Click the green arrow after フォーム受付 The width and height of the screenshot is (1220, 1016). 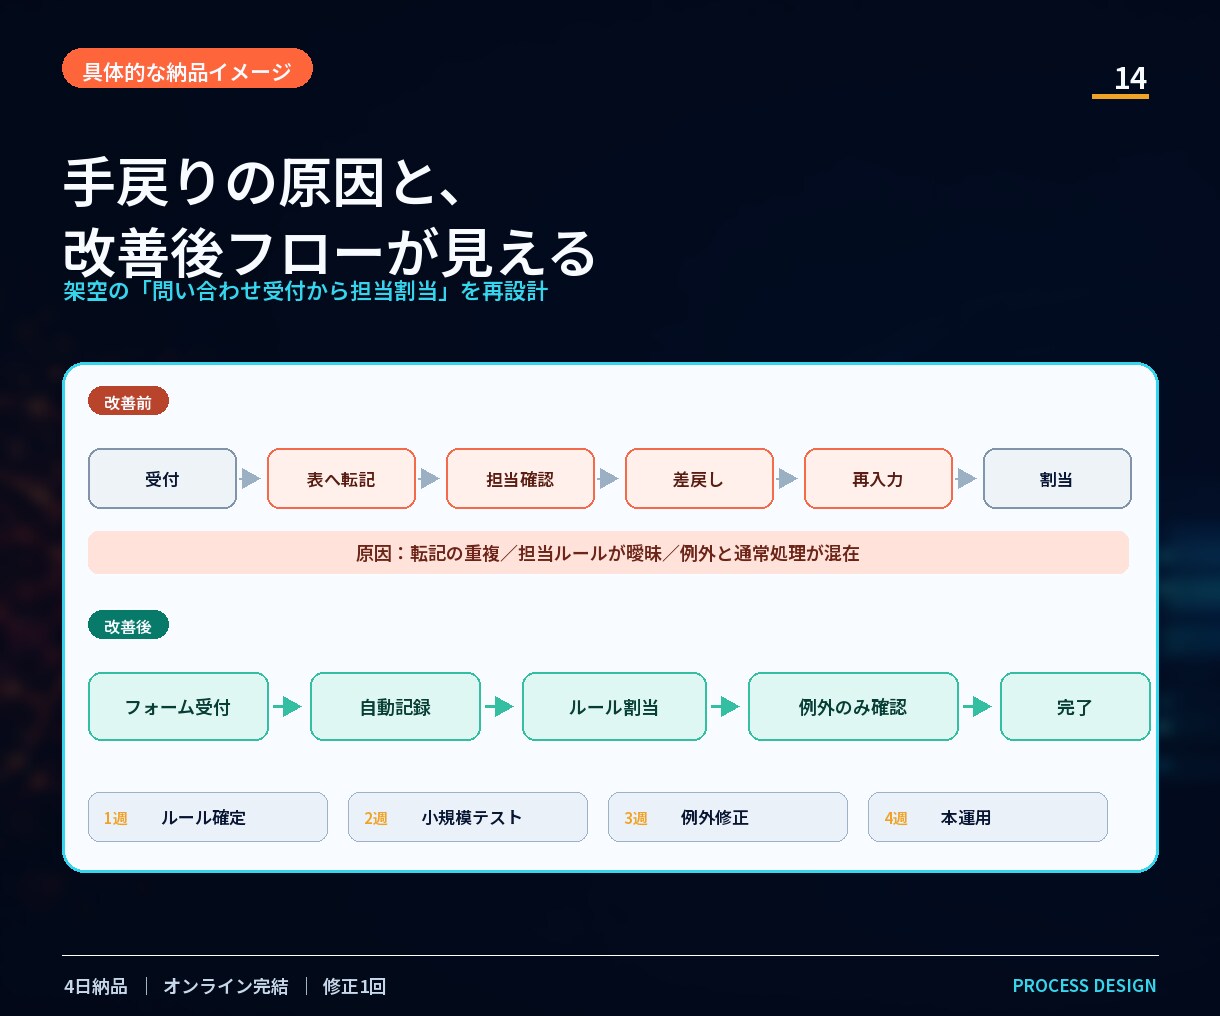click(288, 707)
